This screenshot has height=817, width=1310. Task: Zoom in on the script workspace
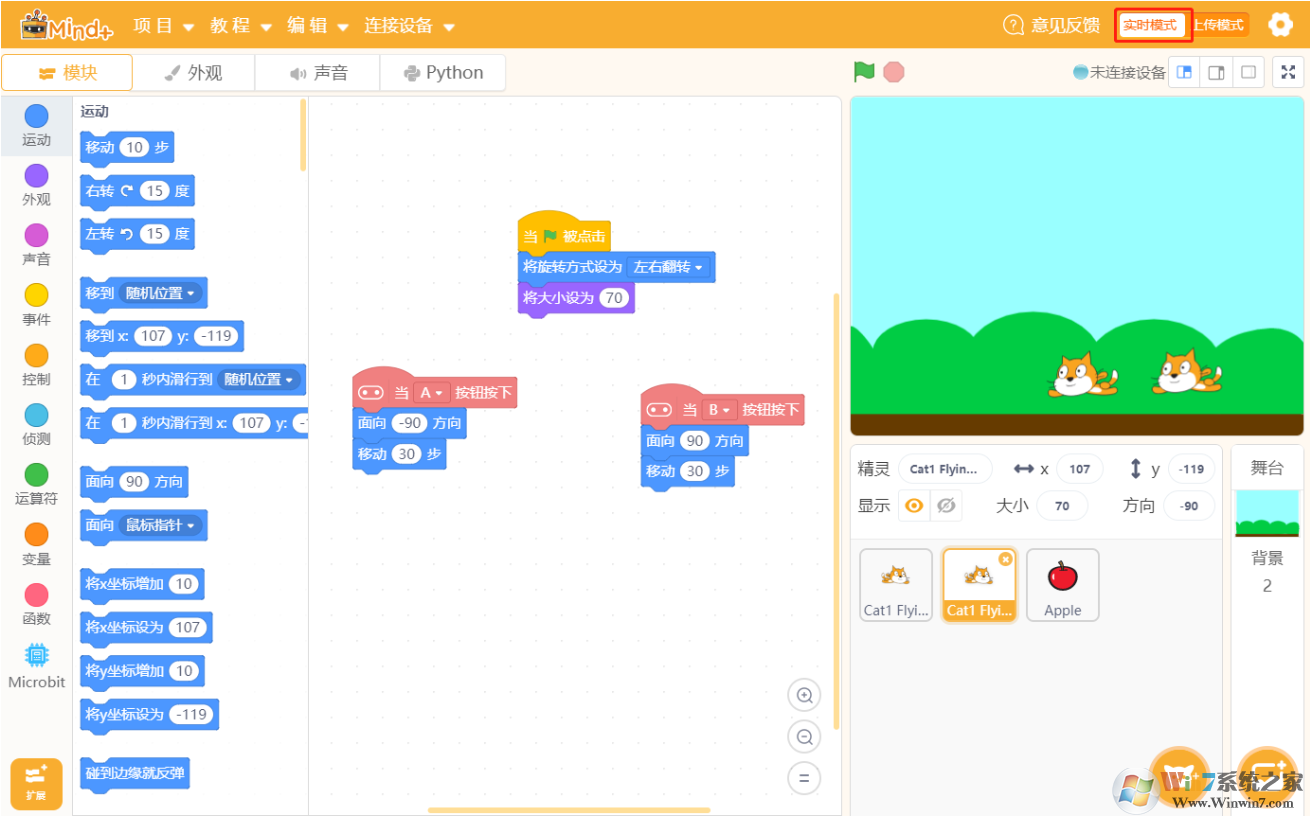[804, 695]
